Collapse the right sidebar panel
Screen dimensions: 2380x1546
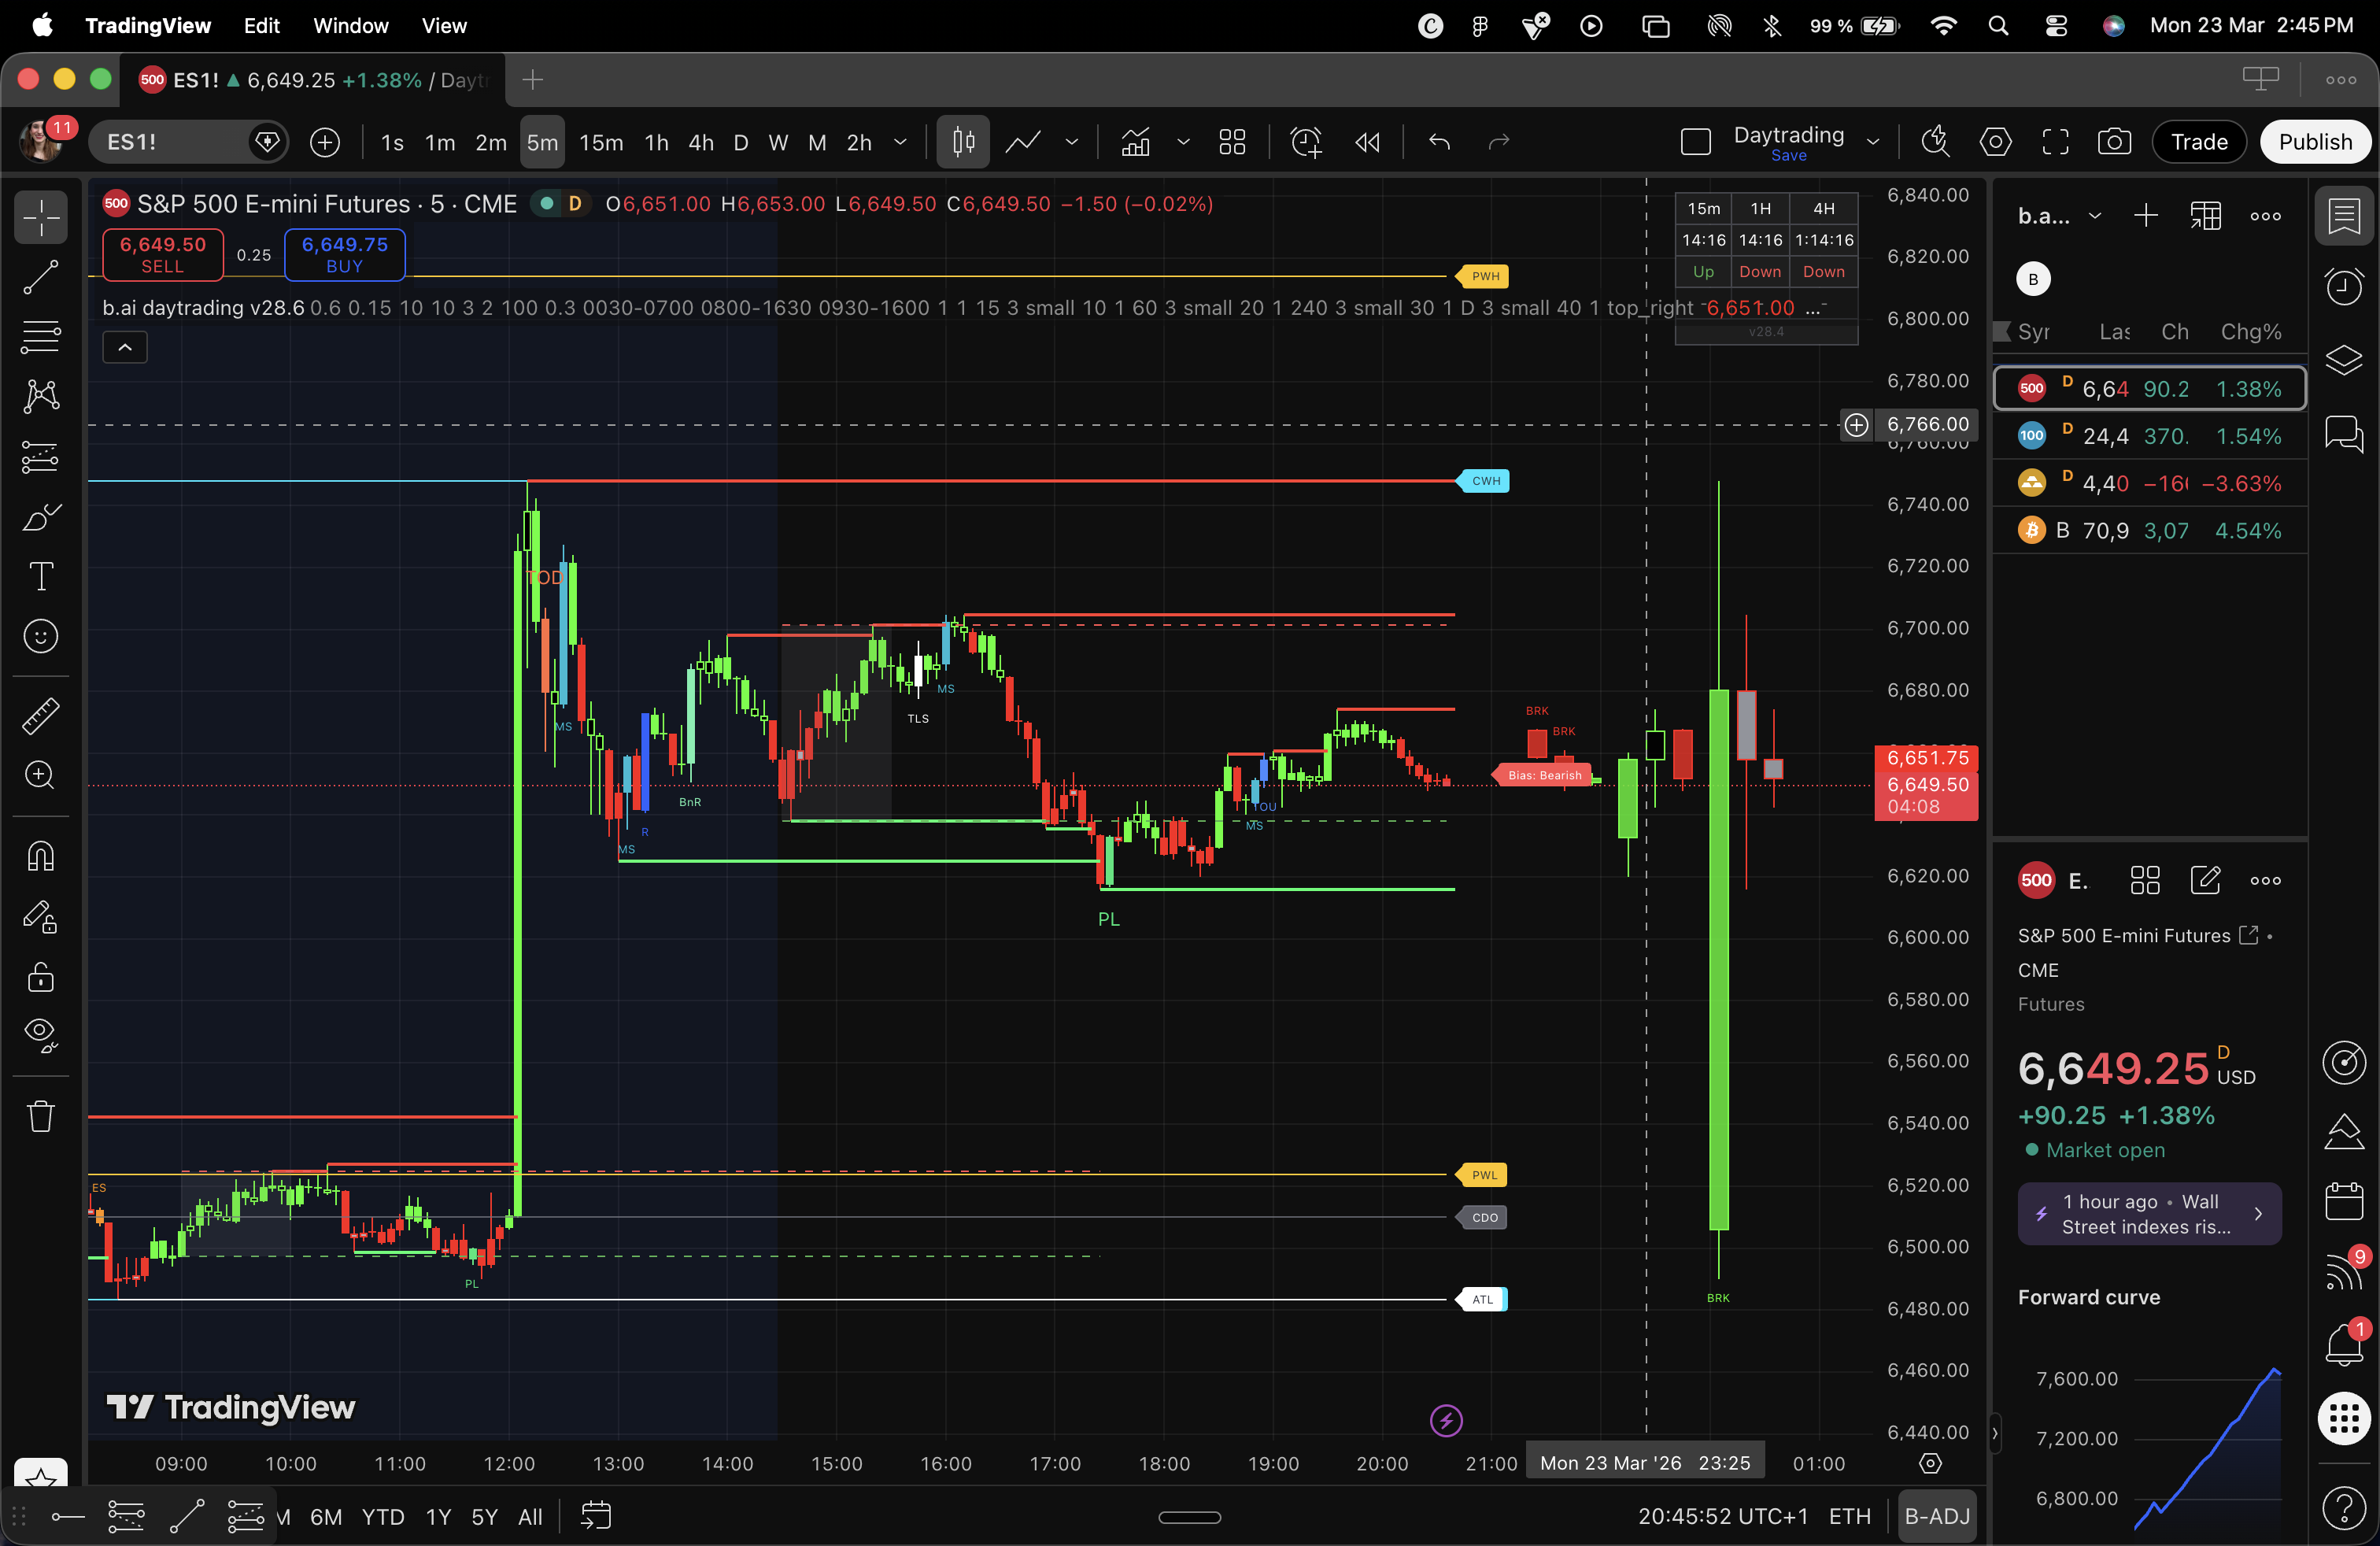click(x=1994, y=1433)
